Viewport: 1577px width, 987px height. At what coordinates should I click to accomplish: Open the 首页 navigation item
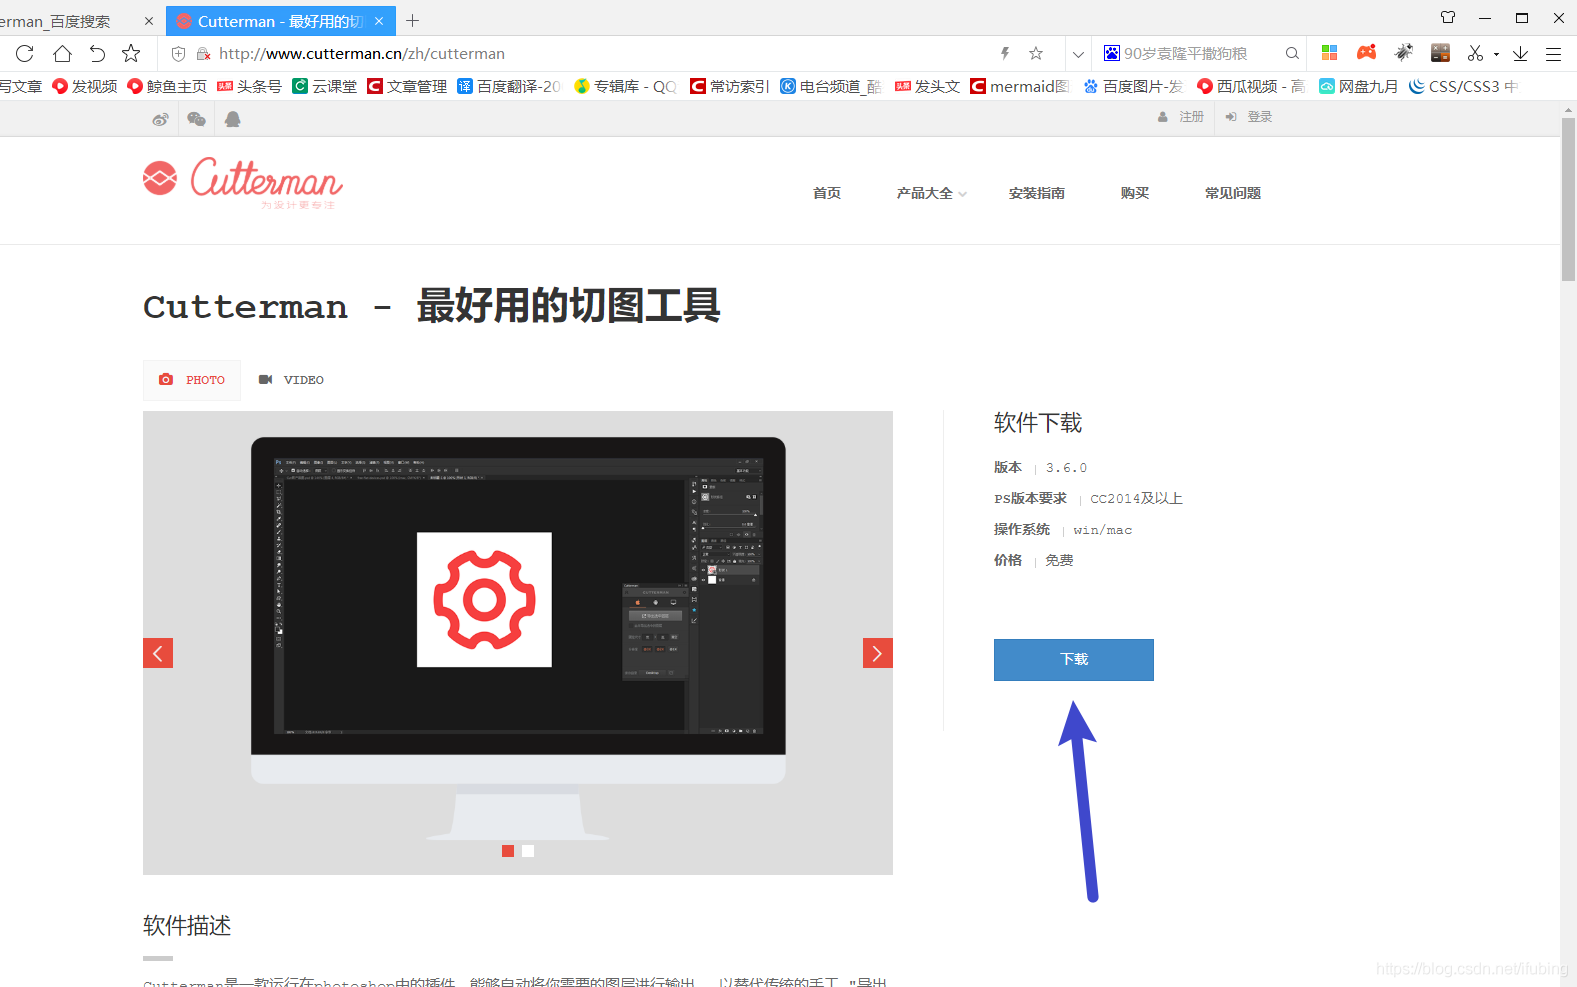827,193
